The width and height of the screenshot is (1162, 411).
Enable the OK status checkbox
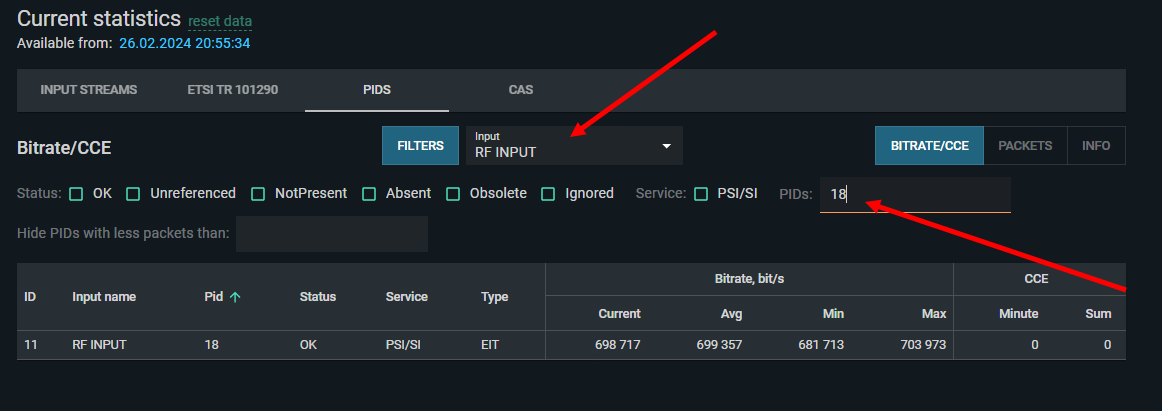click(77, 194)
